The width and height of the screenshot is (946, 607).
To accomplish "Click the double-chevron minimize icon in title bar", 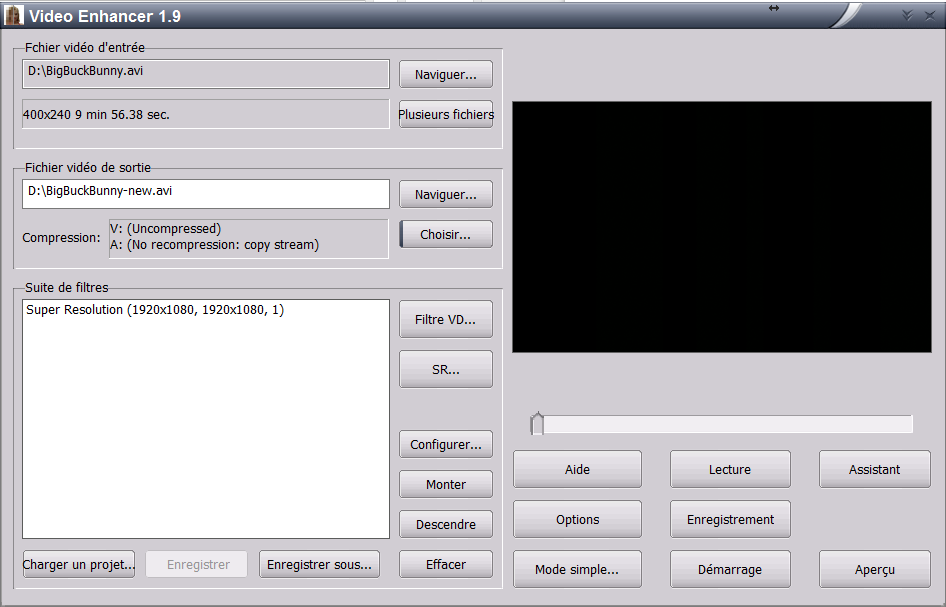I will click(907, 15).
